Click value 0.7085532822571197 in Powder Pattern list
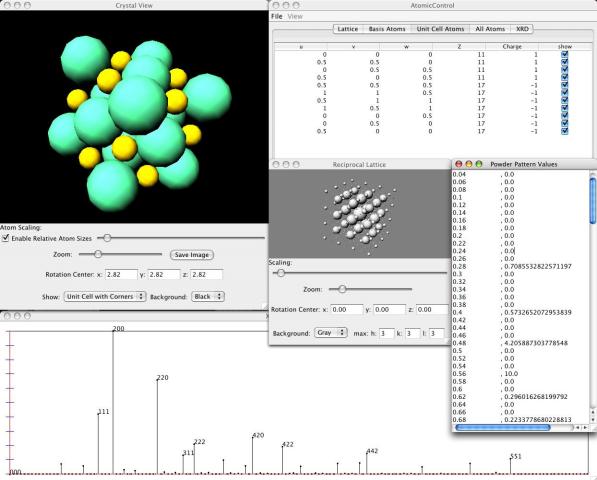The height and width of the screenshot is (480, 597). (538, 266)
